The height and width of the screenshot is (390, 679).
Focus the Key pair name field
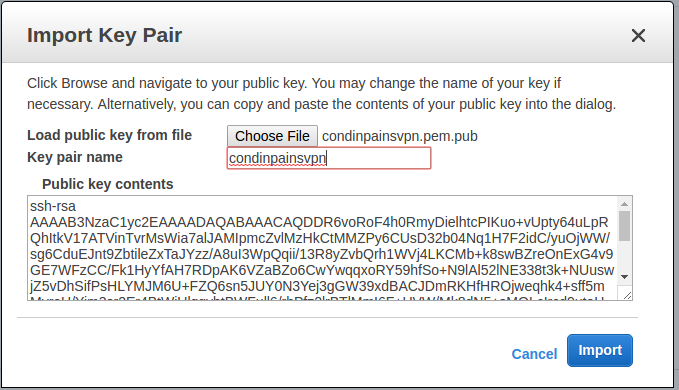point(329,158)
